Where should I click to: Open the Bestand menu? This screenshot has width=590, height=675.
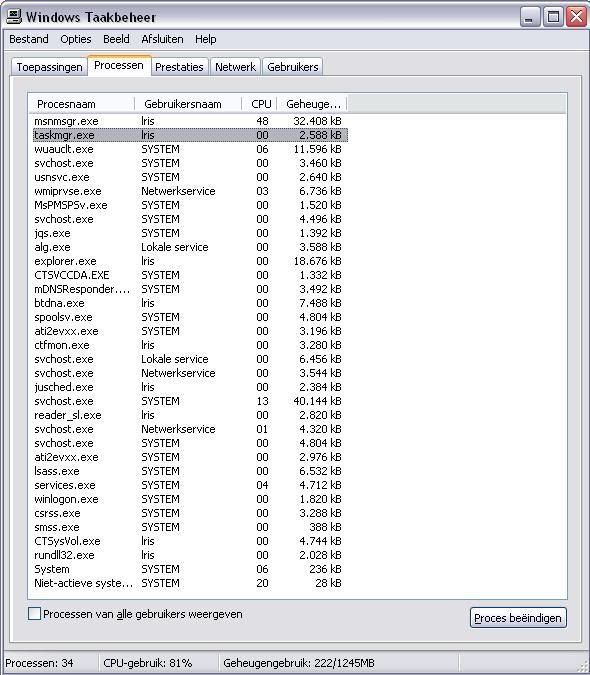[x=29, y=39]
